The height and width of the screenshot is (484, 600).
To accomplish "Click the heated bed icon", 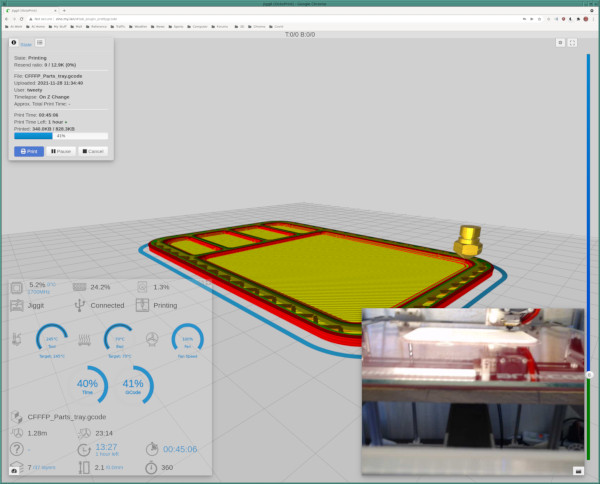I will (84, 339).
